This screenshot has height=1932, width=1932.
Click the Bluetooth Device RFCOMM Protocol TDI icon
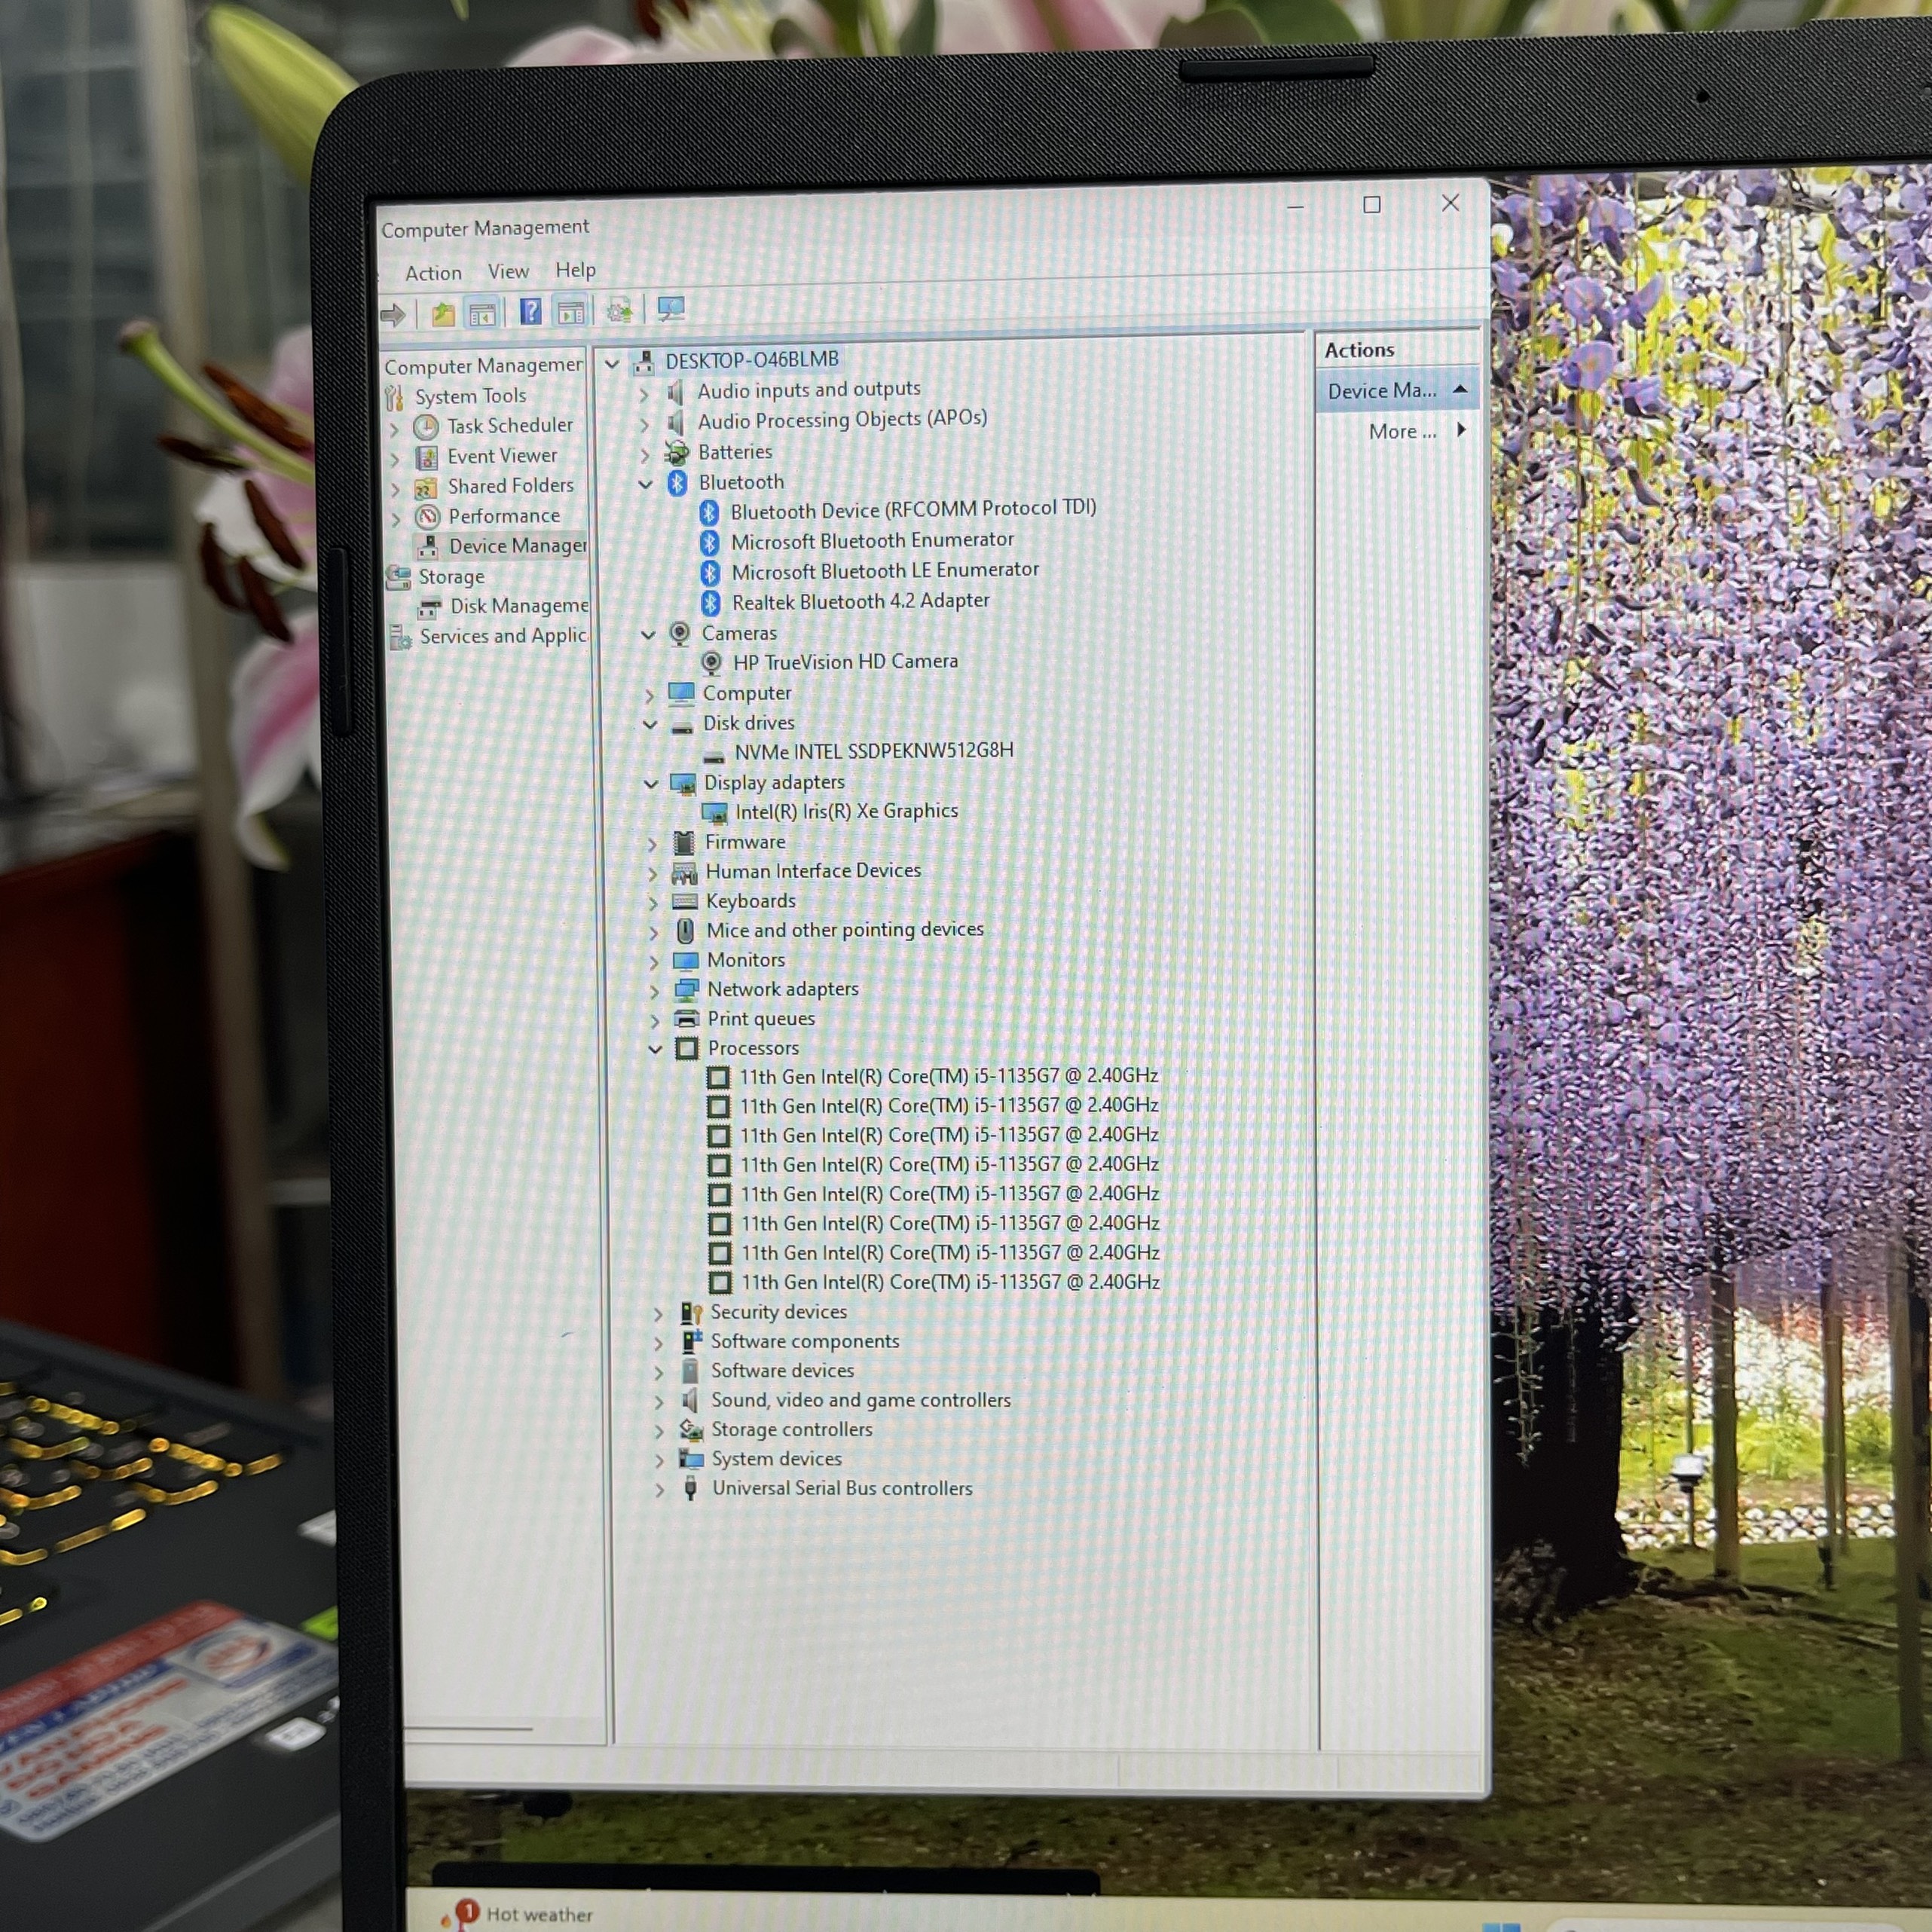click(x=709, y=513)
